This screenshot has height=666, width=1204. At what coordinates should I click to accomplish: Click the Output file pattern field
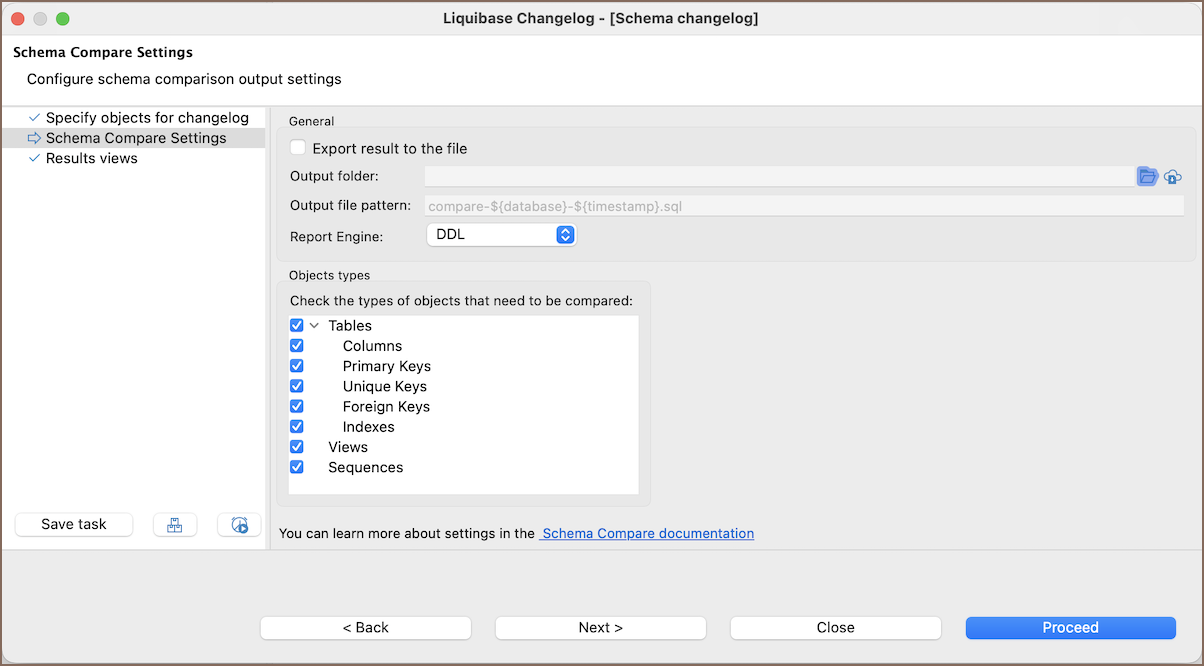click(x=804, y=206)
